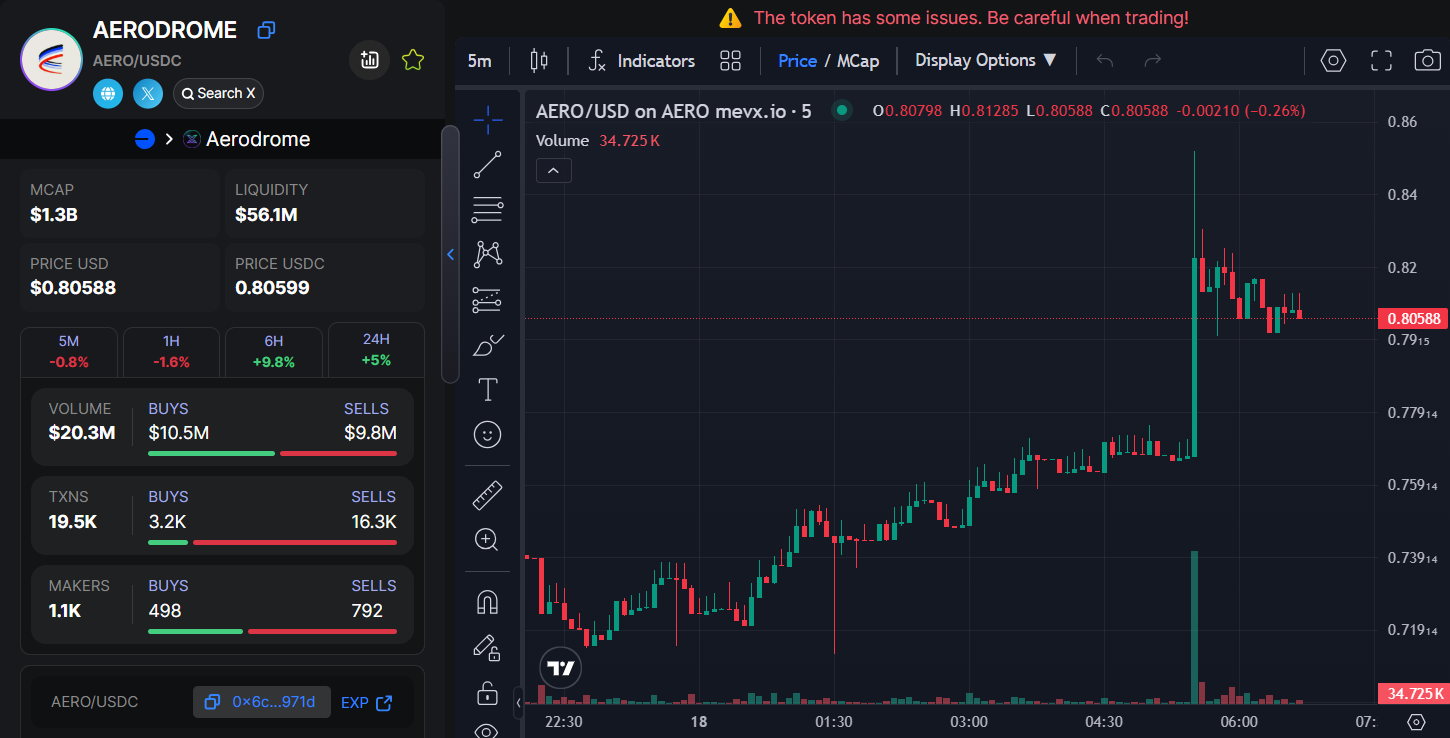The height and width of the screenshot is (738, 1450).
Task: Toggle the magnet snap mode
Action: [x=487, y=602]
